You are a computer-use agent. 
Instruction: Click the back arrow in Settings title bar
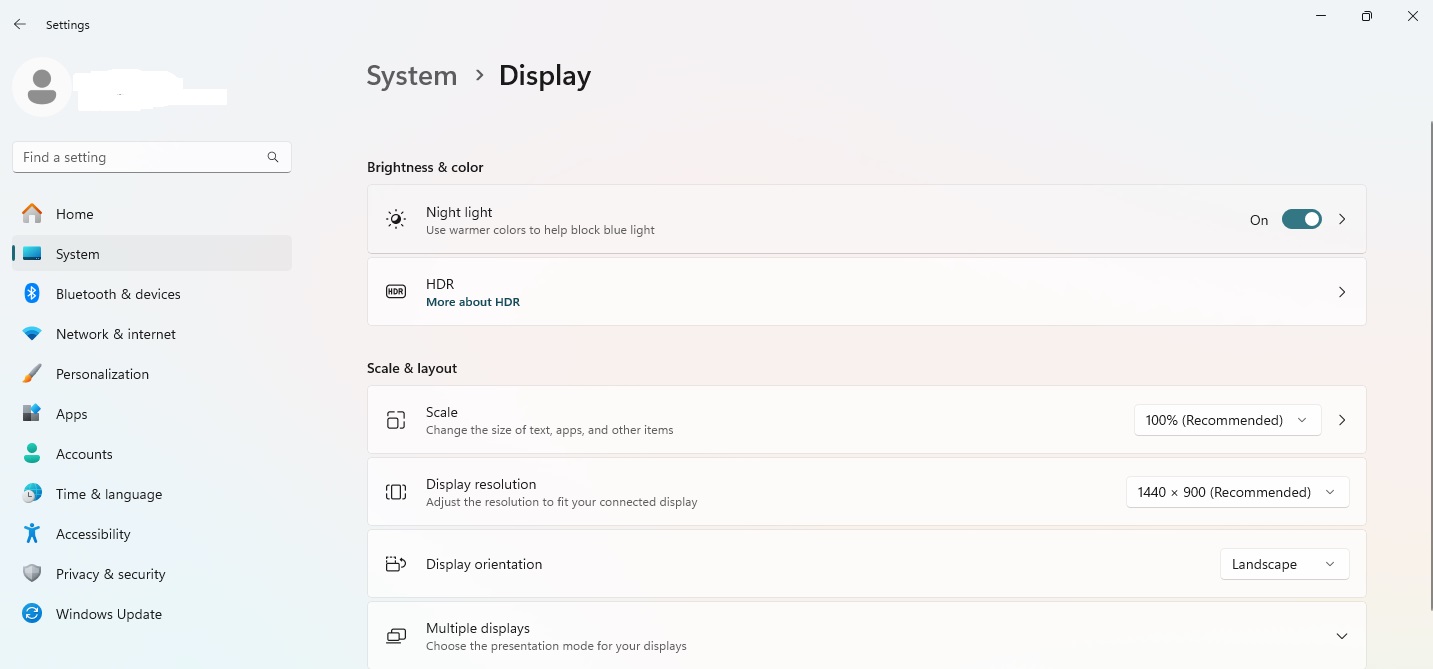pyautogui.click(x=20, y=24)
